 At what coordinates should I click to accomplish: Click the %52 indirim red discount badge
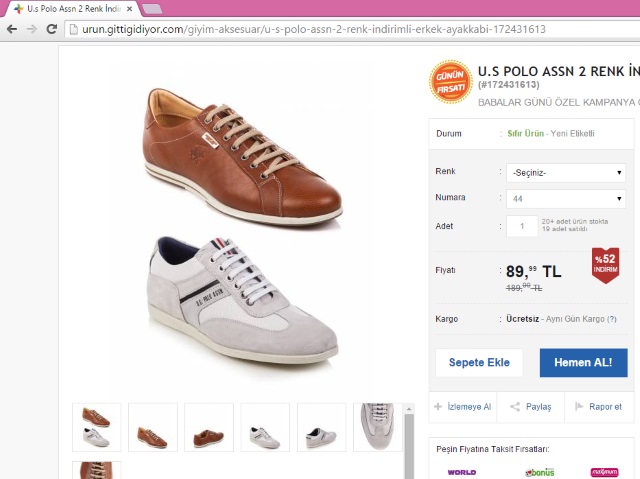pos(606,265)
